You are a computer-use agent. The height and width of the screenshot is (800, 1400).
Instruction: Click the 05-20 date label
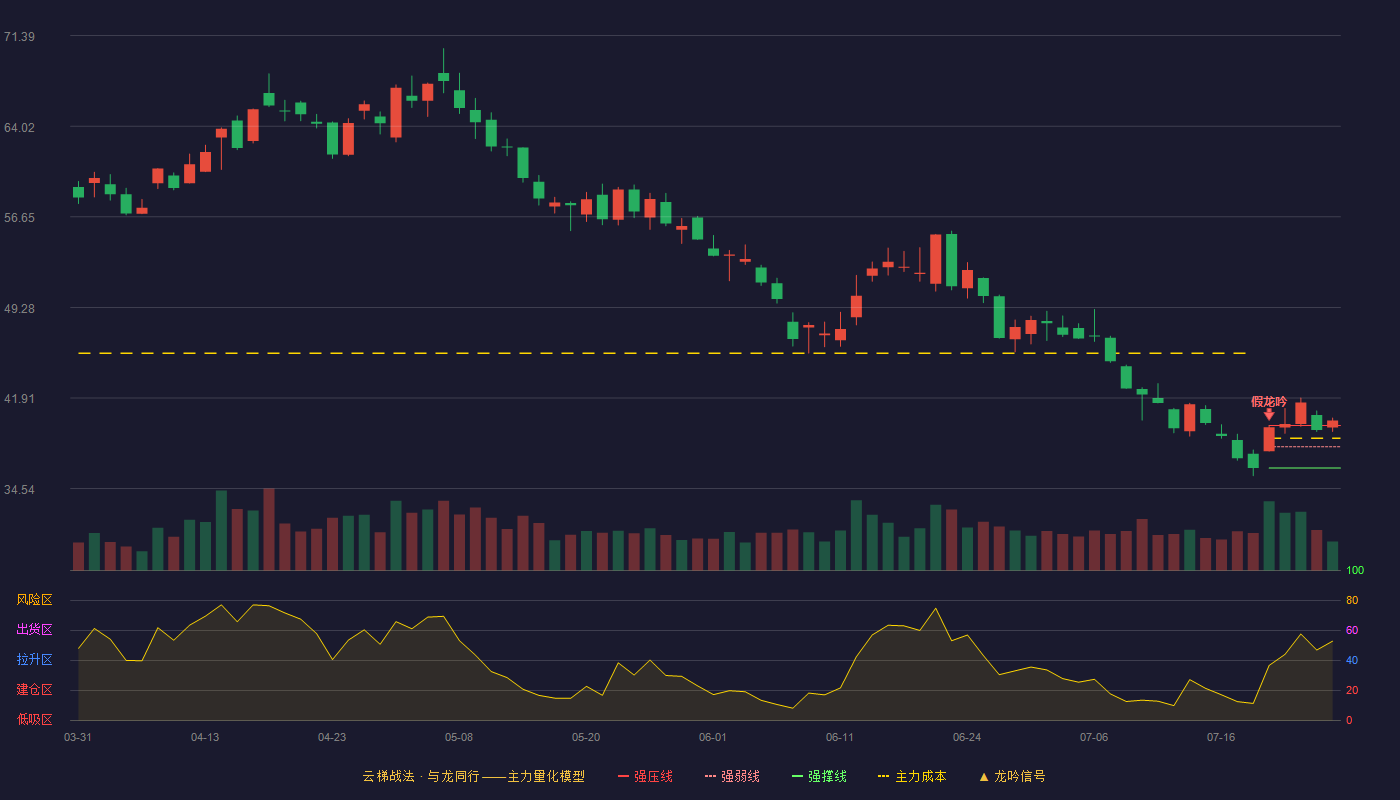(x=586, y=737)
